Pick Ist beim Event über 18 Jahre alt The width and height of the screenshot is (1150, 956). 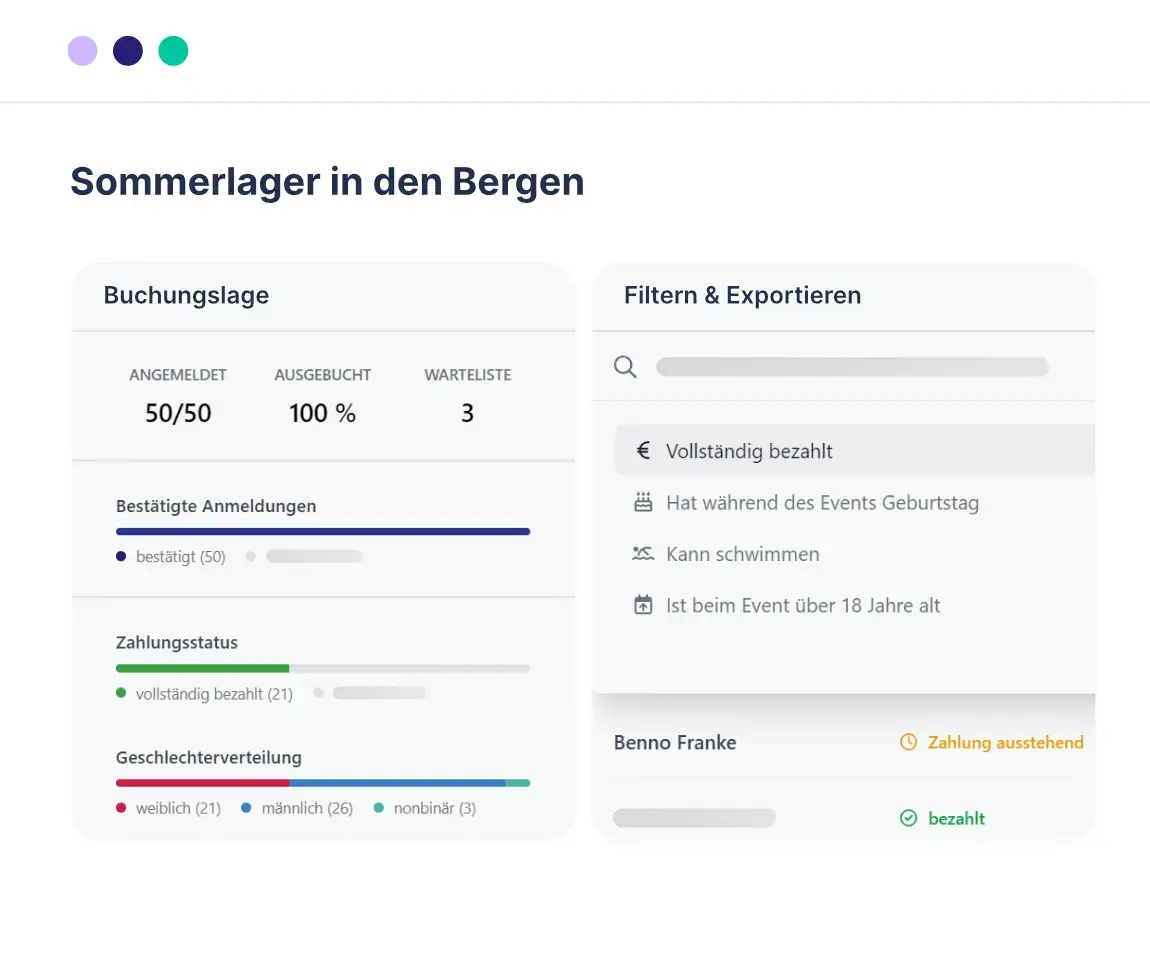point(803,605)
